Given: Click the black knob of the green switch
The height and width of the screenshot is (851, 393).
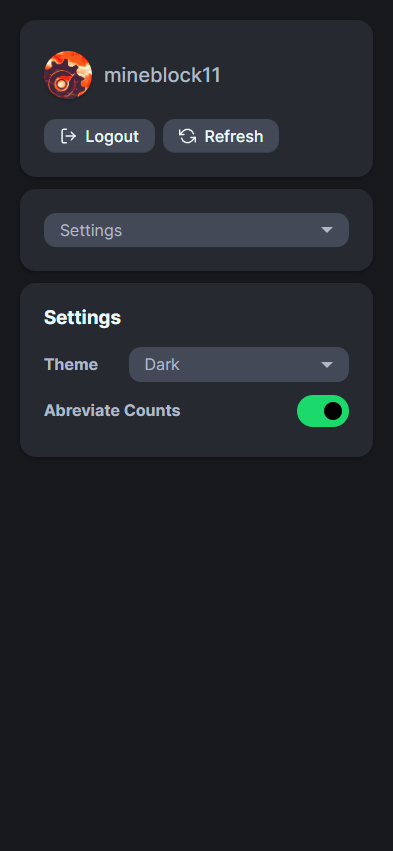Looking at the screenshot, I should point(333,411).
